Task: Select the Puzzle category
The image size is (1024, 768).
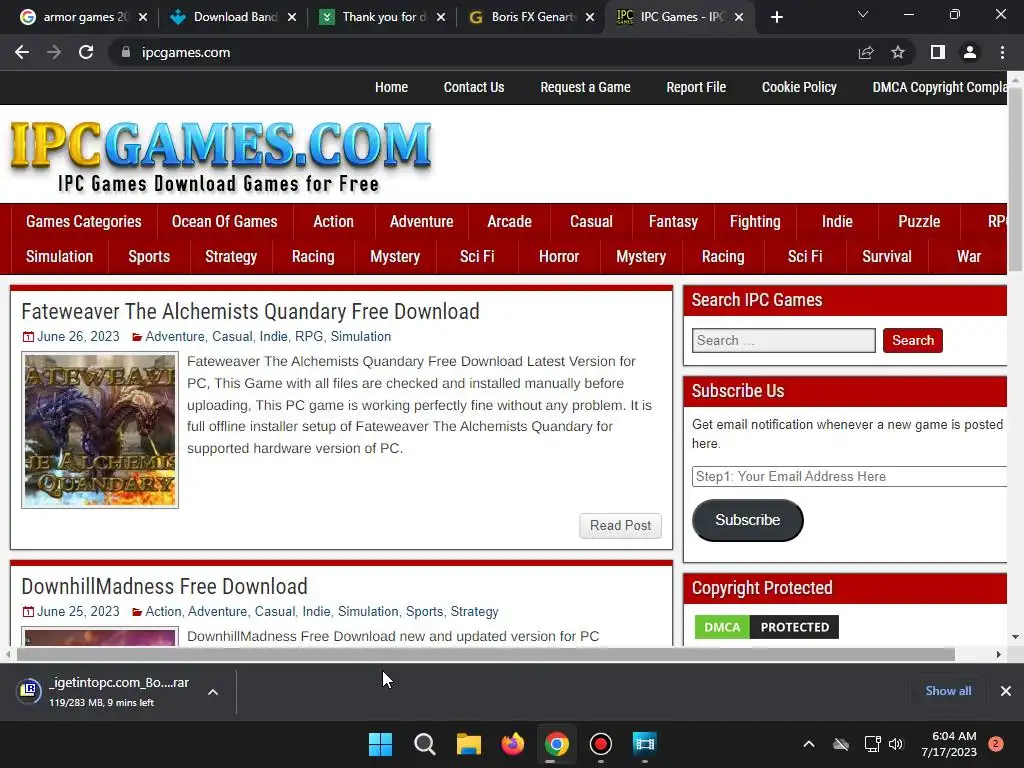Action: pos(919,221)
